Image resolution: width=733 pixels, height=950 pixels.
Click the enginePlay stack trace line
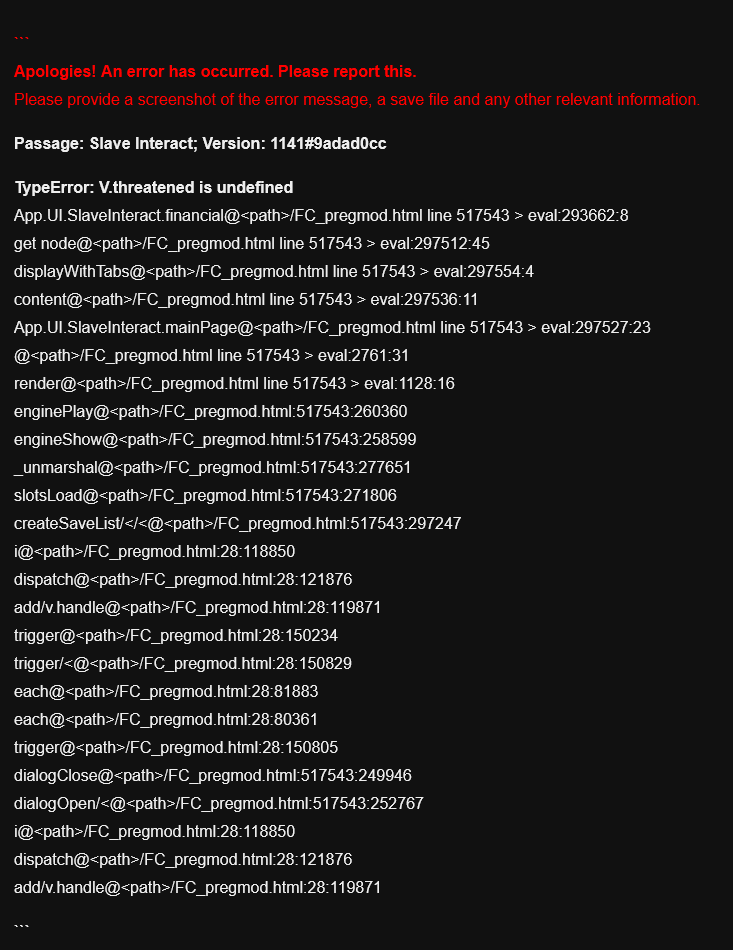click(211, 412)
